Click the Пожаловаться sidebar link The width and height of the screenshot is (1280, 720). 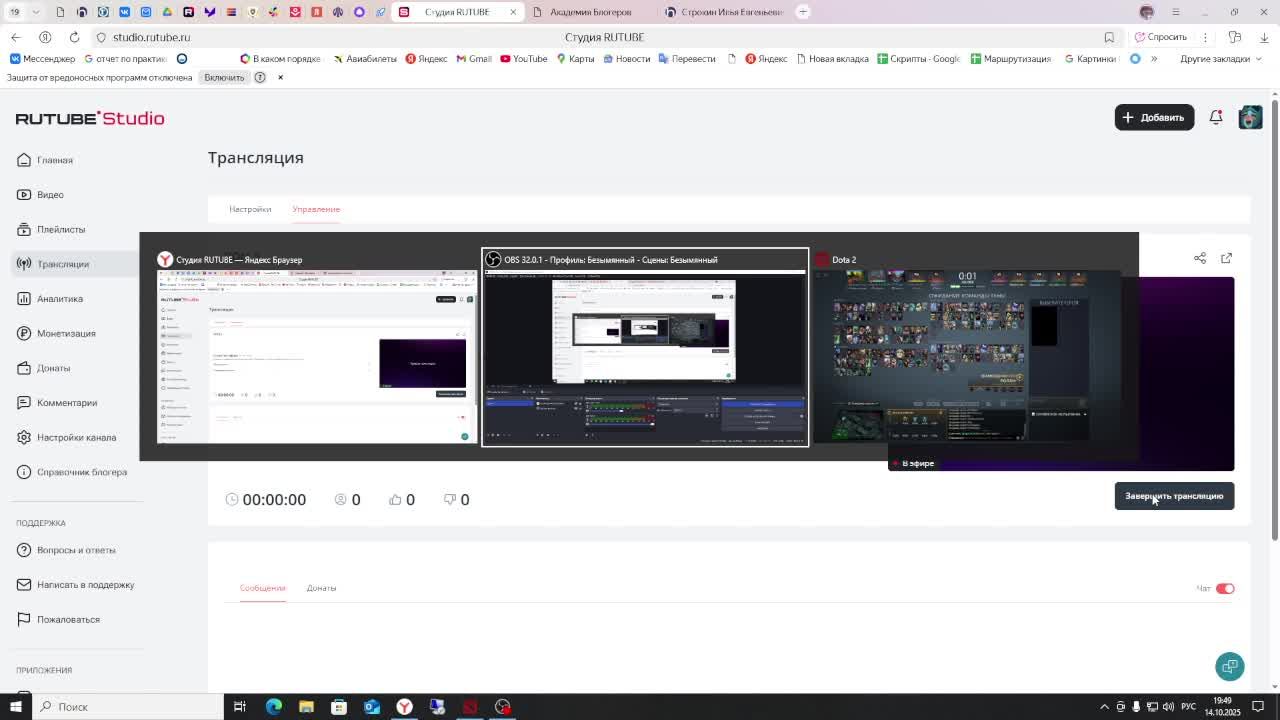(x=58, y=619)
